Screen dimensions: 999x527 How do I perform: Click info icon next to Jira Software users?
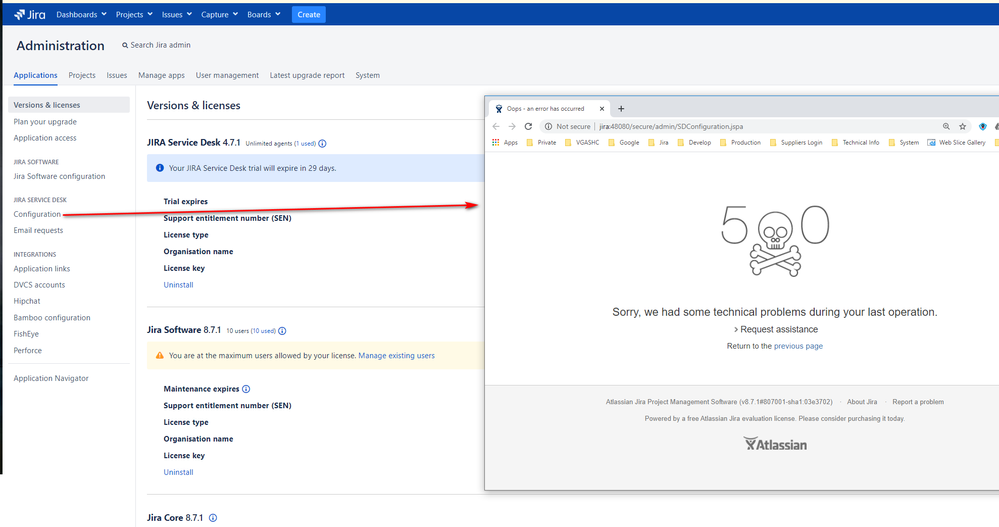pos(282,331)
